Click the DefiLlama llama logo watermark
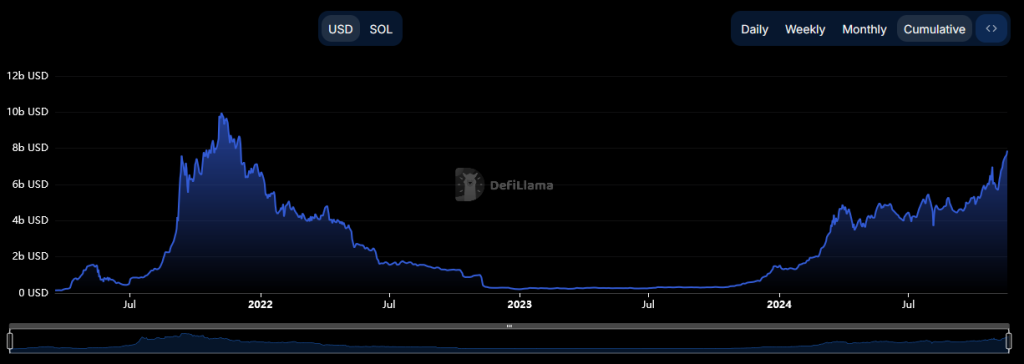 click(470, 184)
